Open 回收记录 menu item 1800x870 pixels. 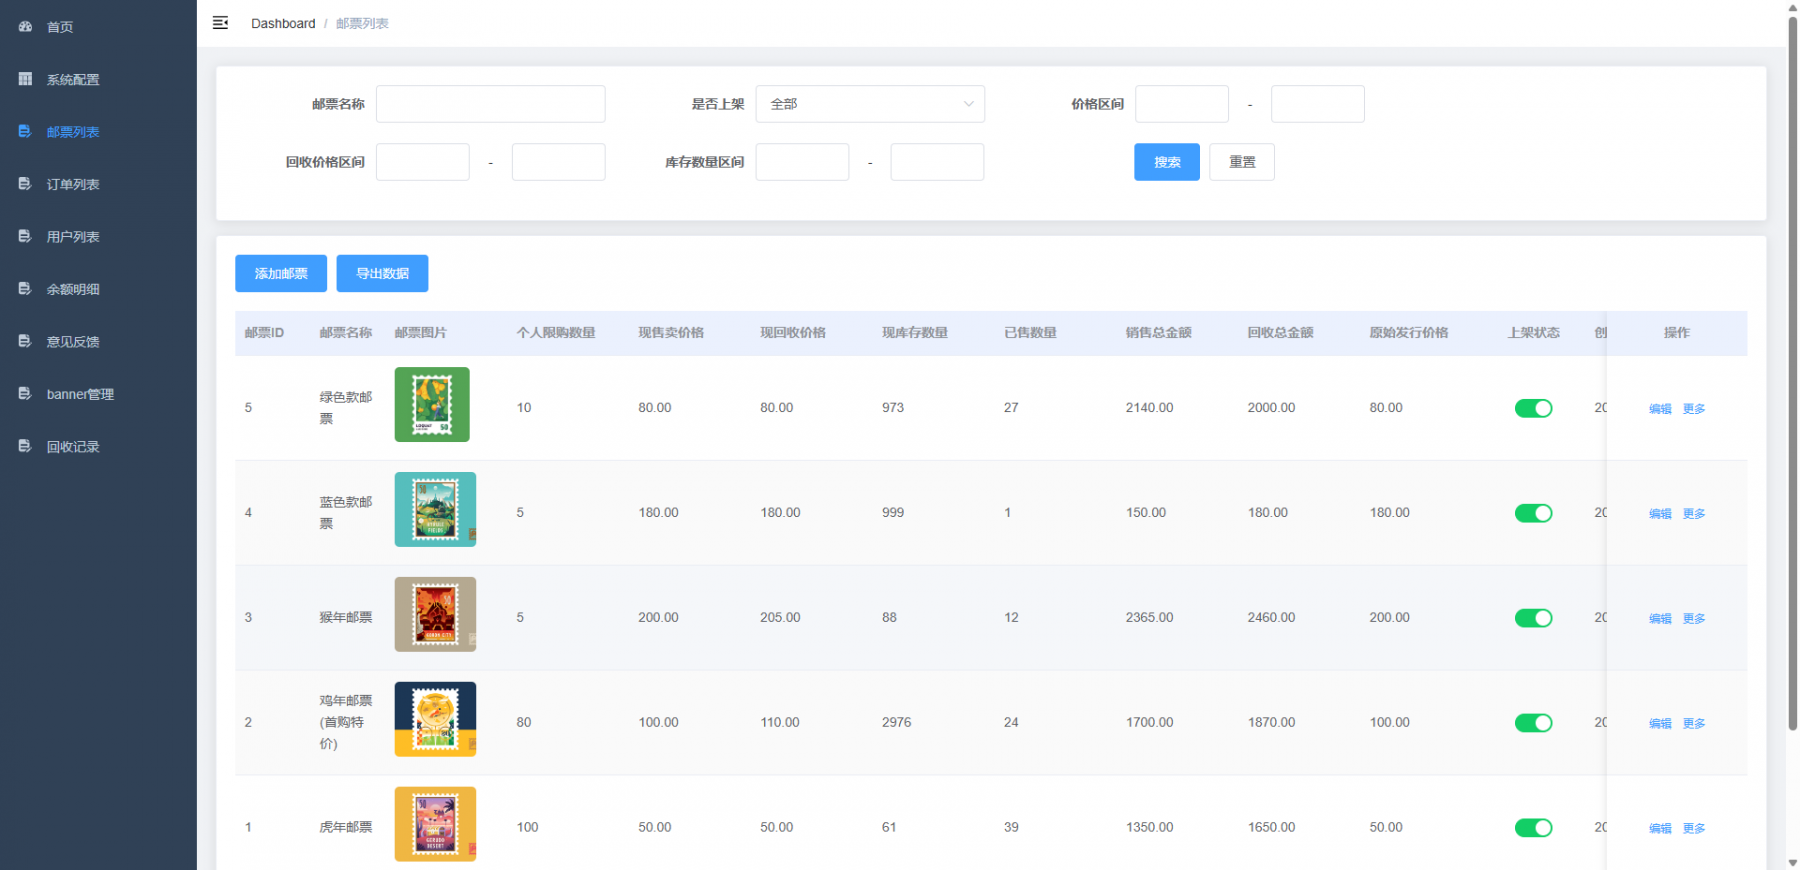[98, 446]
